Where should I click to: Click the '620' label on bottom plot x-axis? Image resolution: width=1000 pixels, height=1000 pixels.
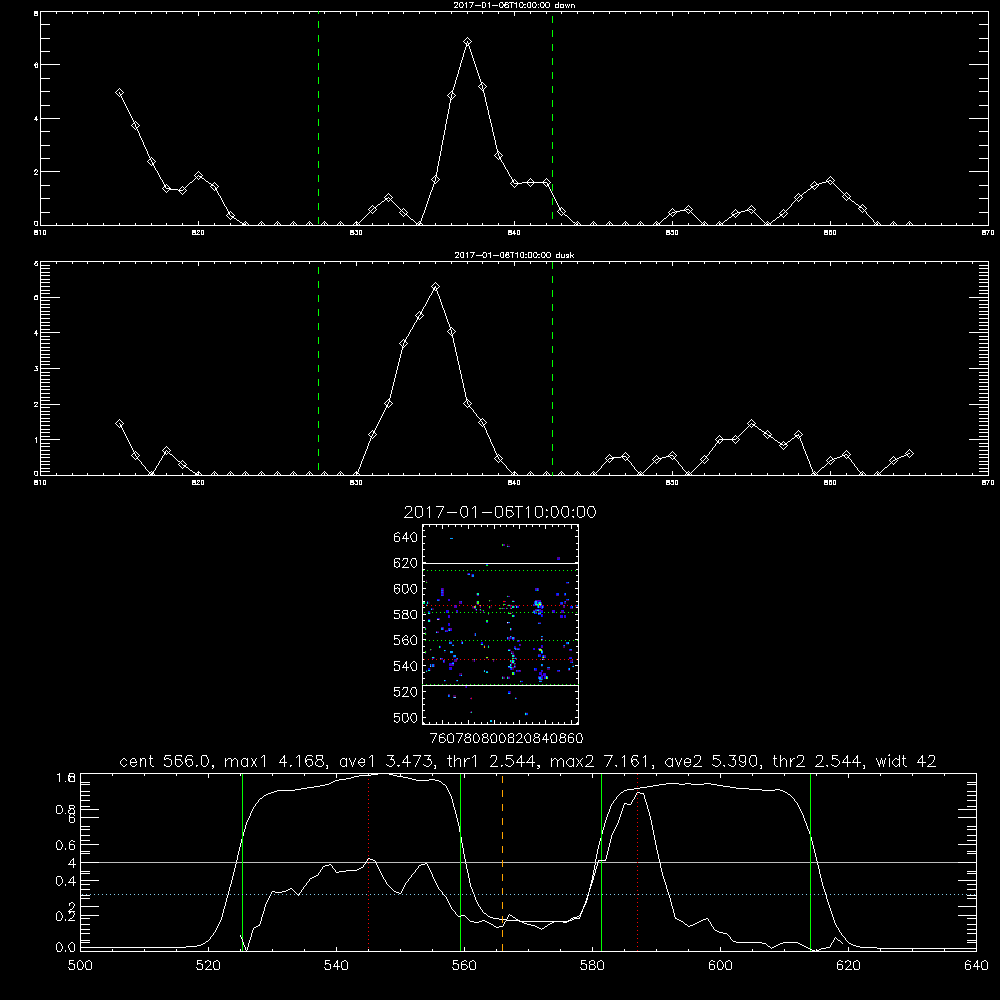click(x=848, y=966)
